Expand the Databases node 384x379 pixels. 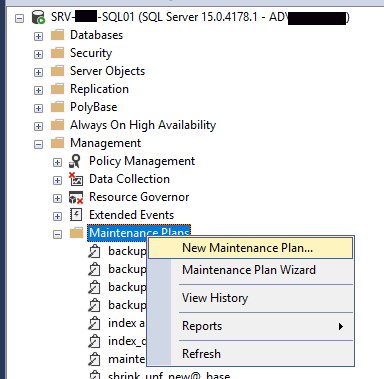click(x=38, y=36)
